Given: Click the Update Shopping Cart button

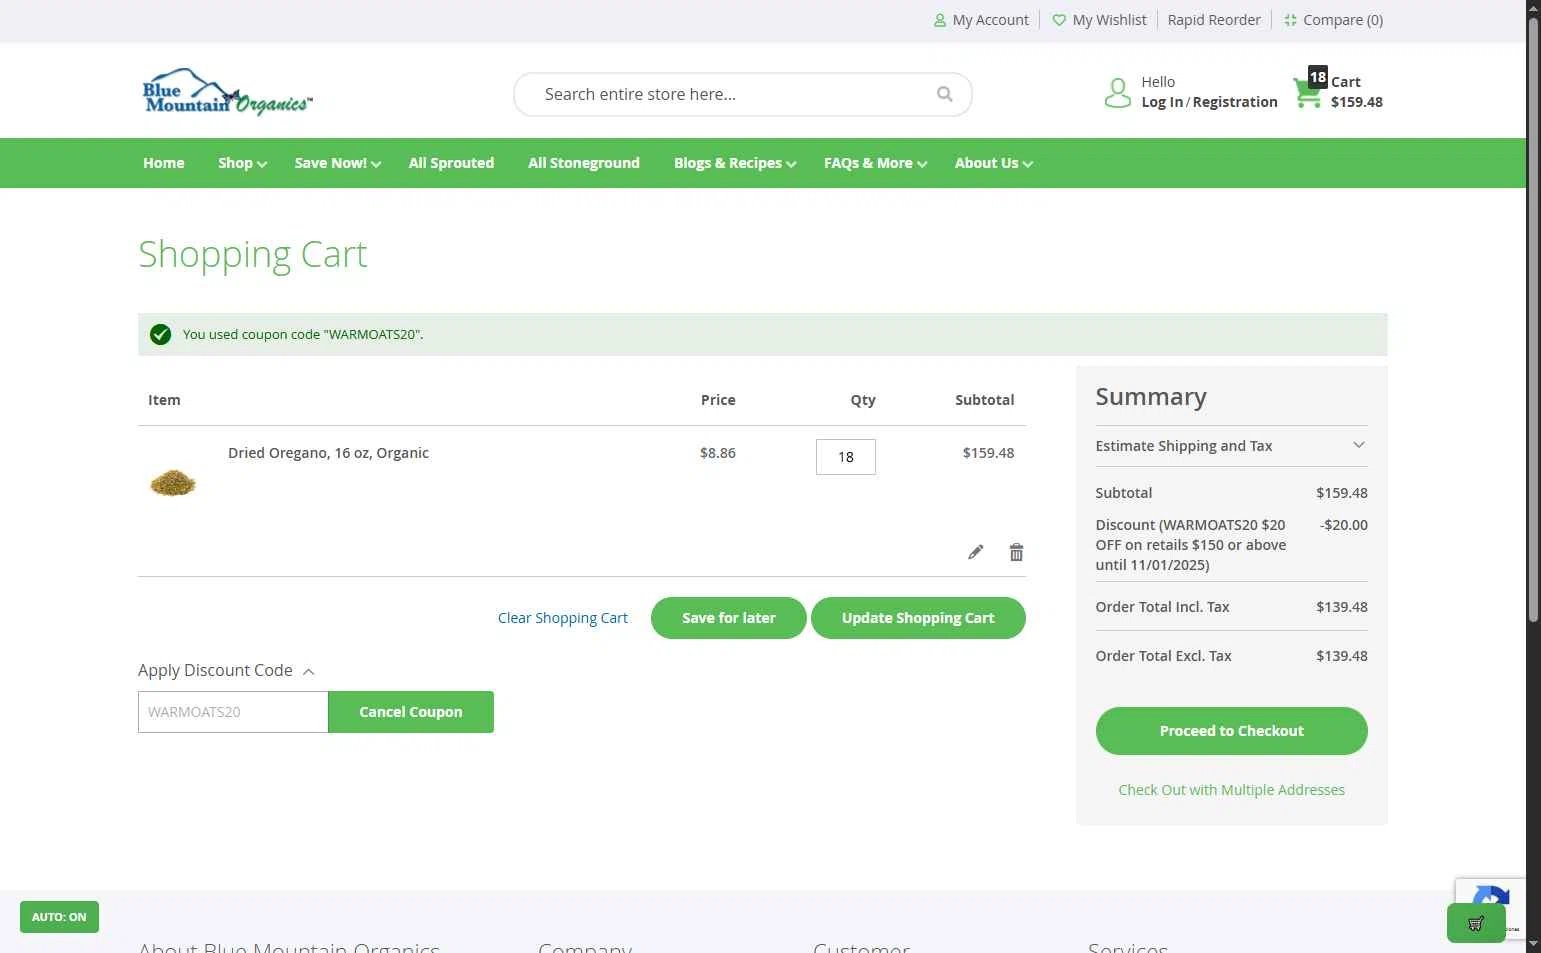Looking at the screenshot, I should [918, 618].
